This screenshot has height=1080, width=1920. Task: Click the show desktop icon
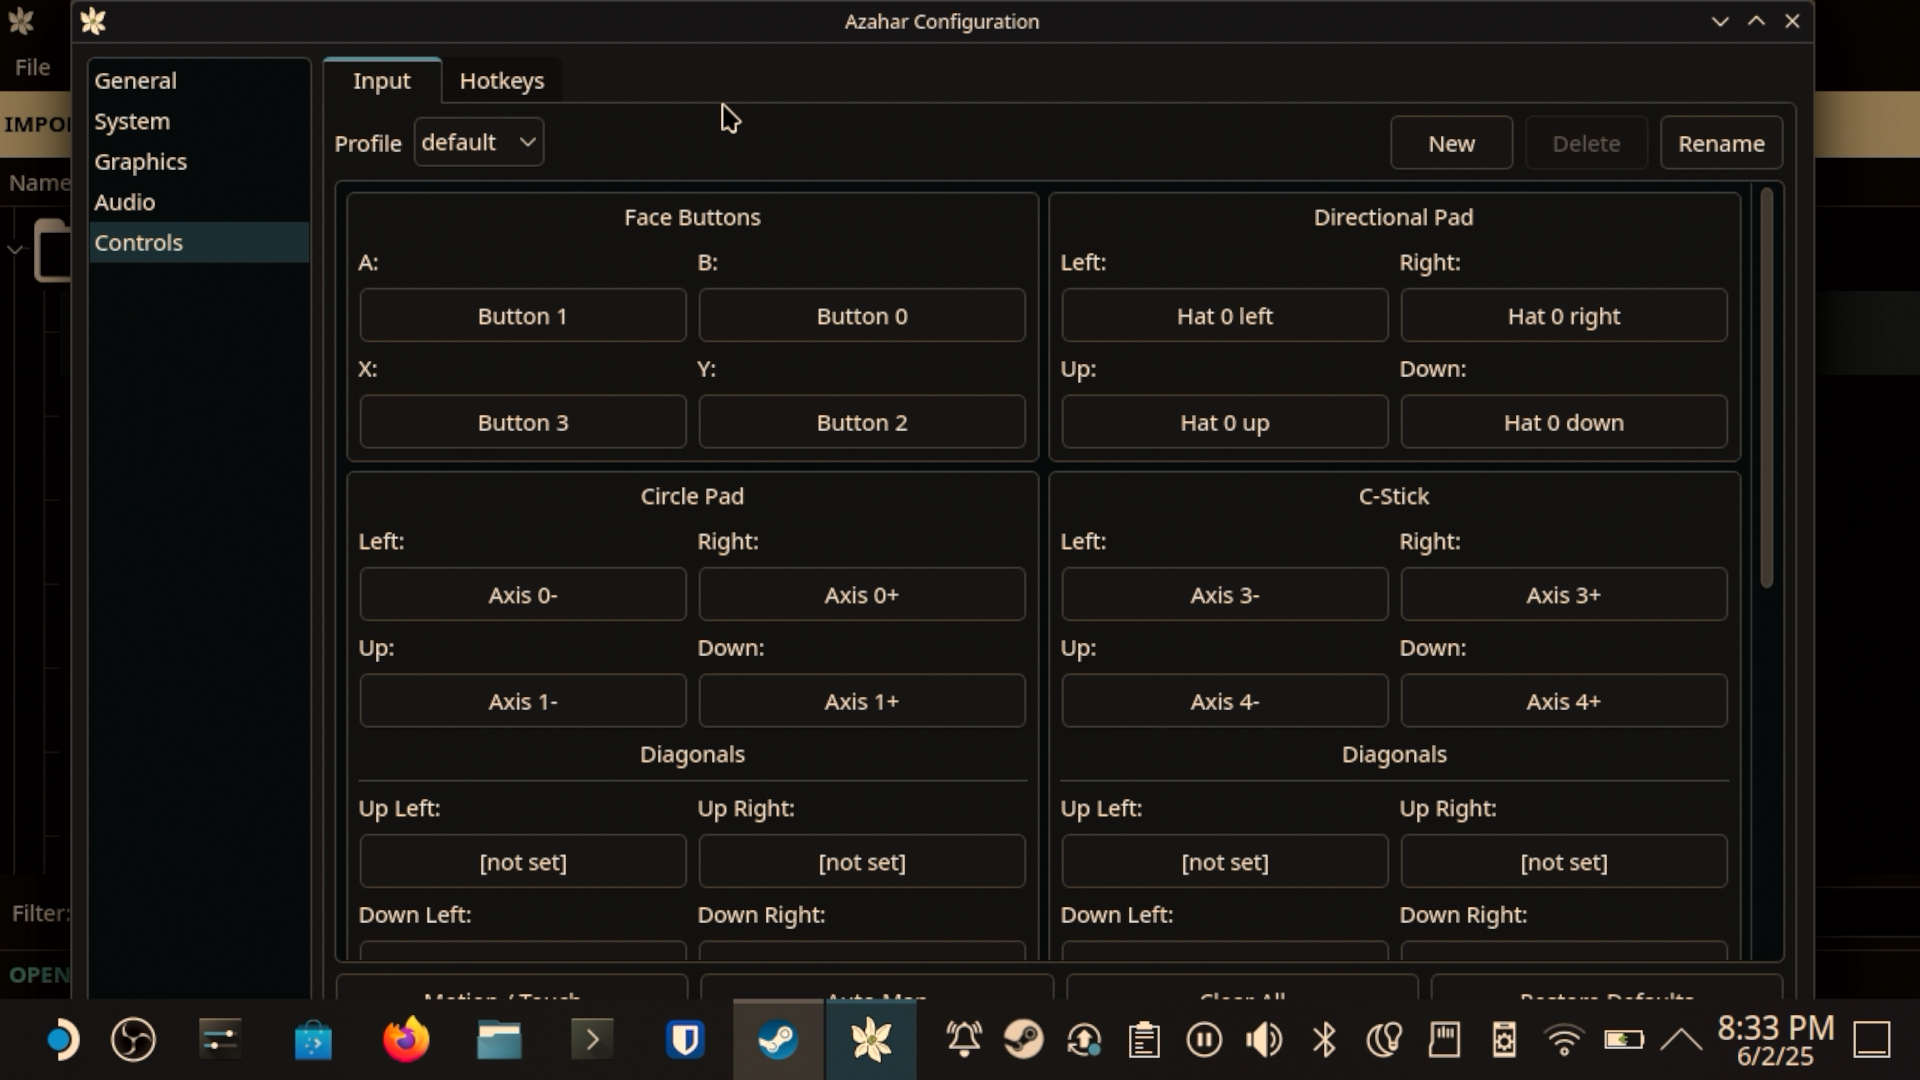[x=1872, y=1040]
